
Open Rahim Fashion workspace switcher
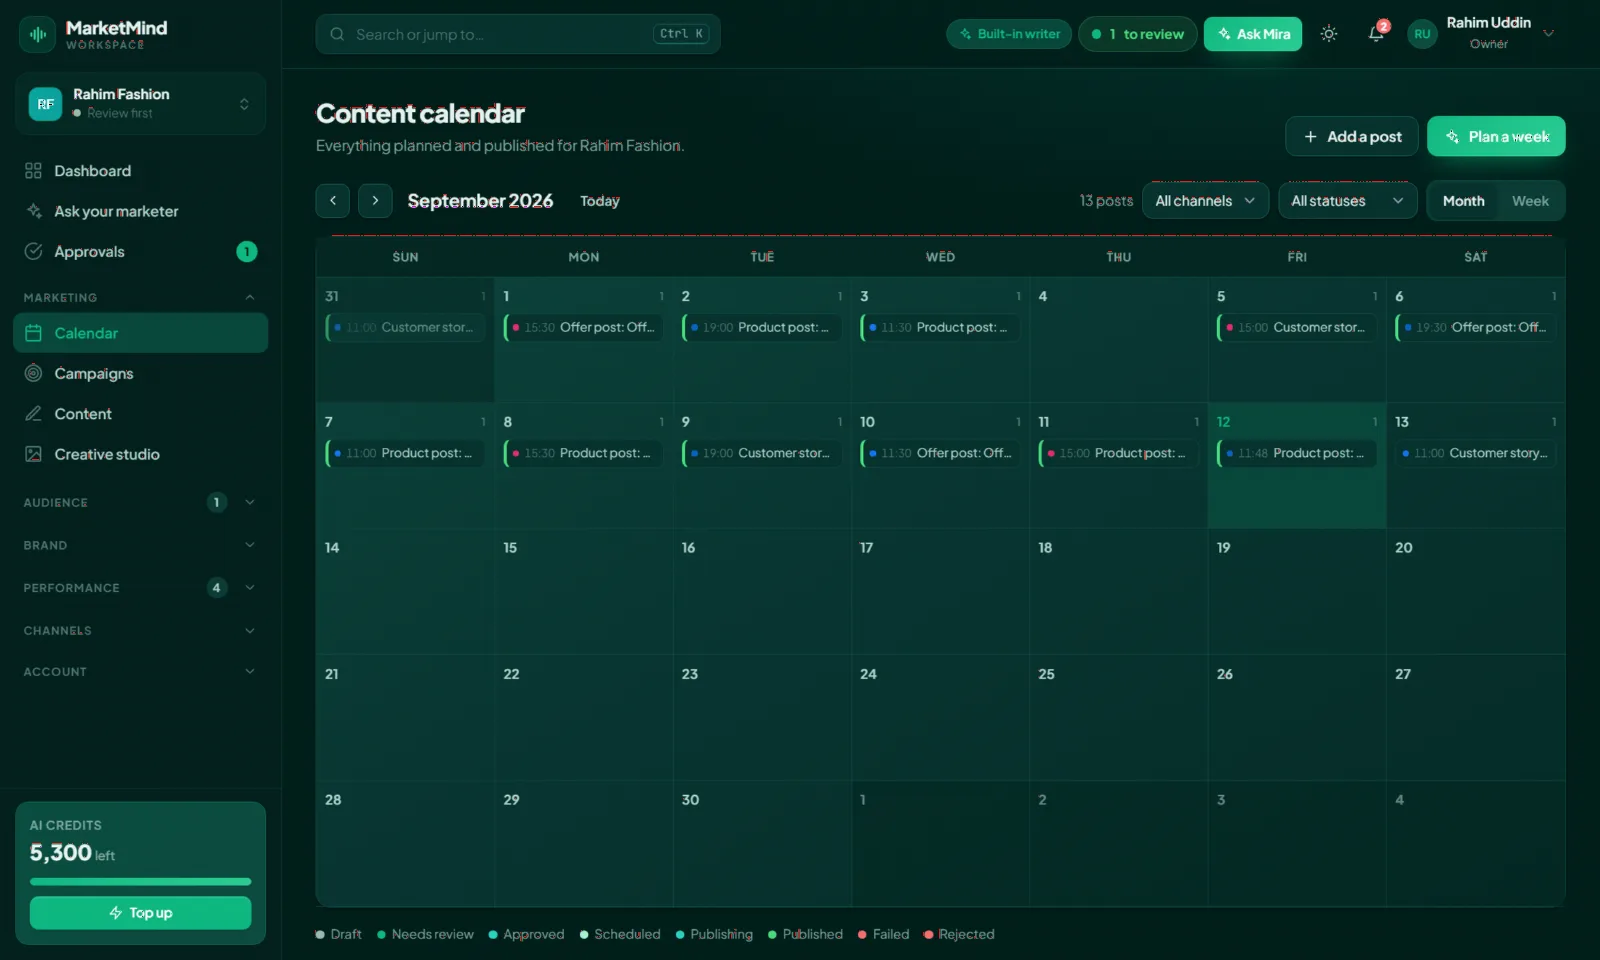click(x=140, y=104)
